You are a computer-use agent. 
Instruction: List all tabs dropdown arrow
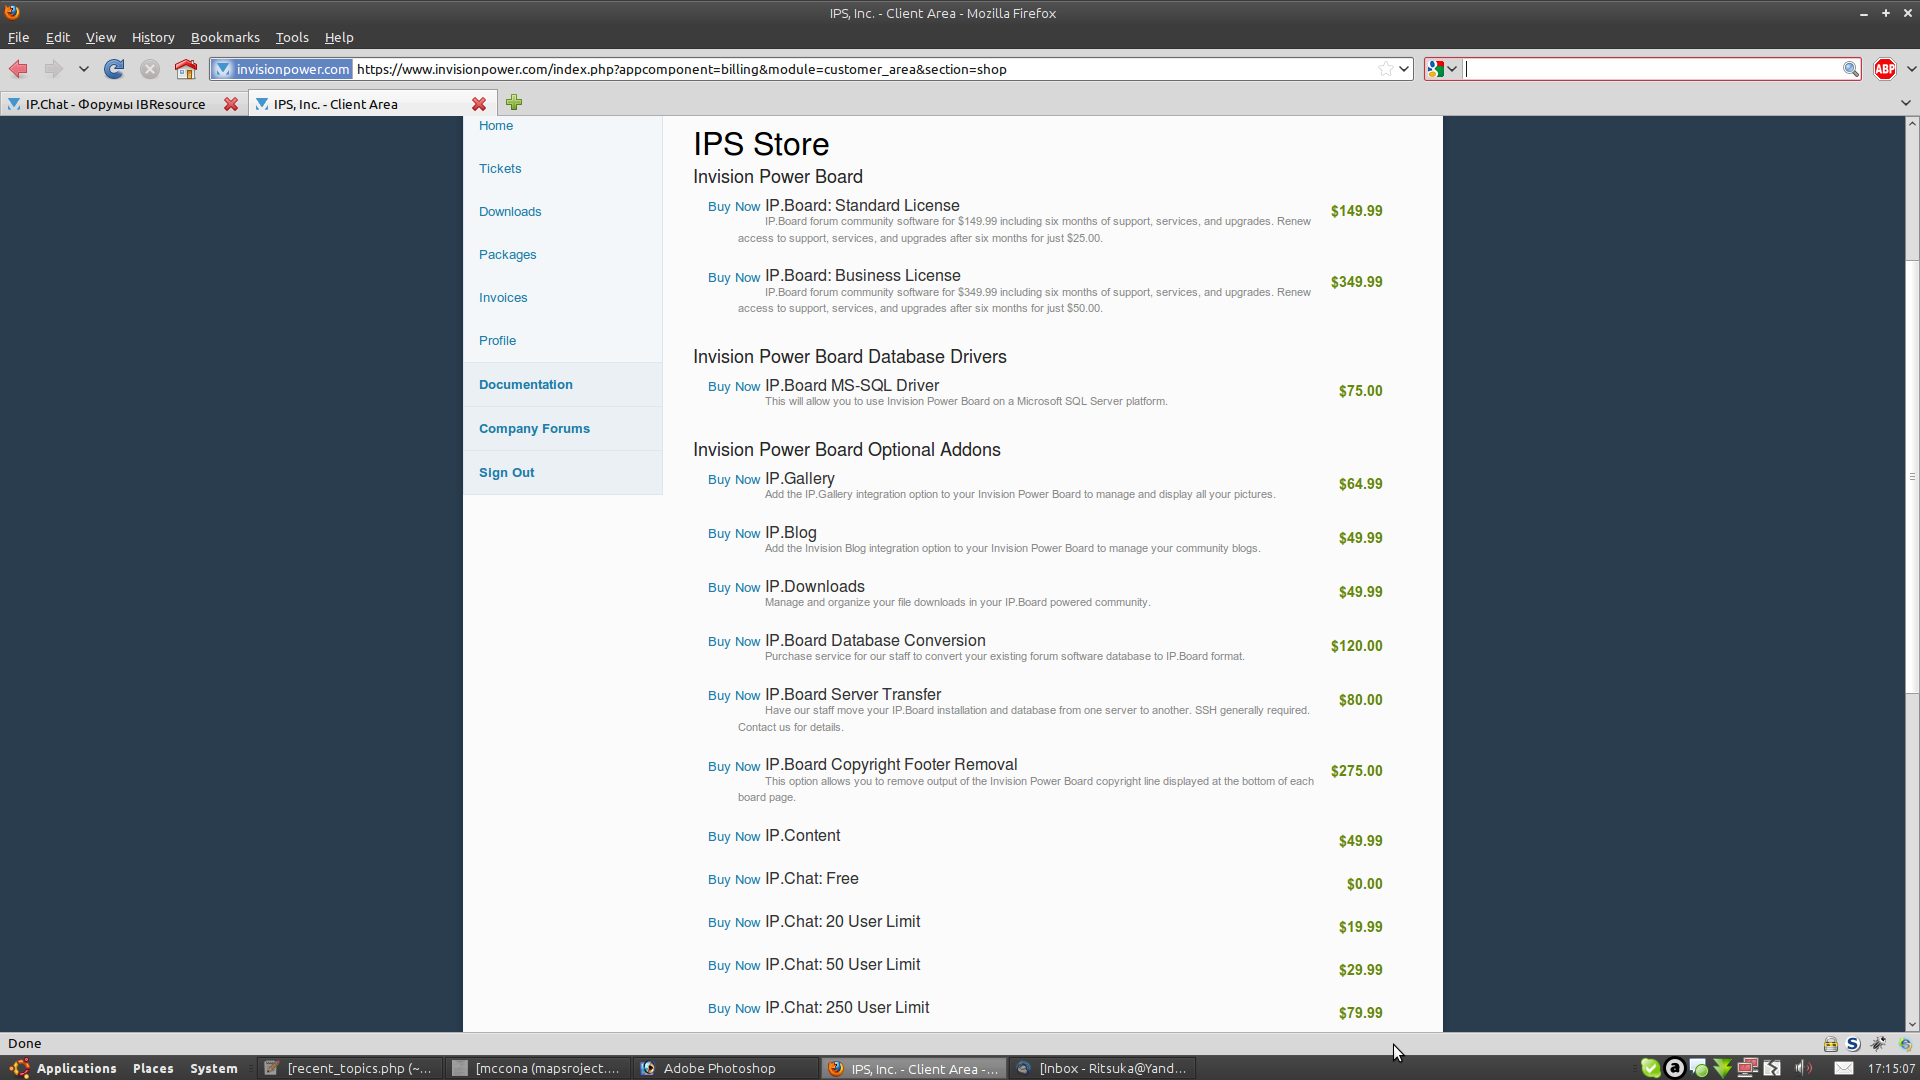[x=1906, y=103]
